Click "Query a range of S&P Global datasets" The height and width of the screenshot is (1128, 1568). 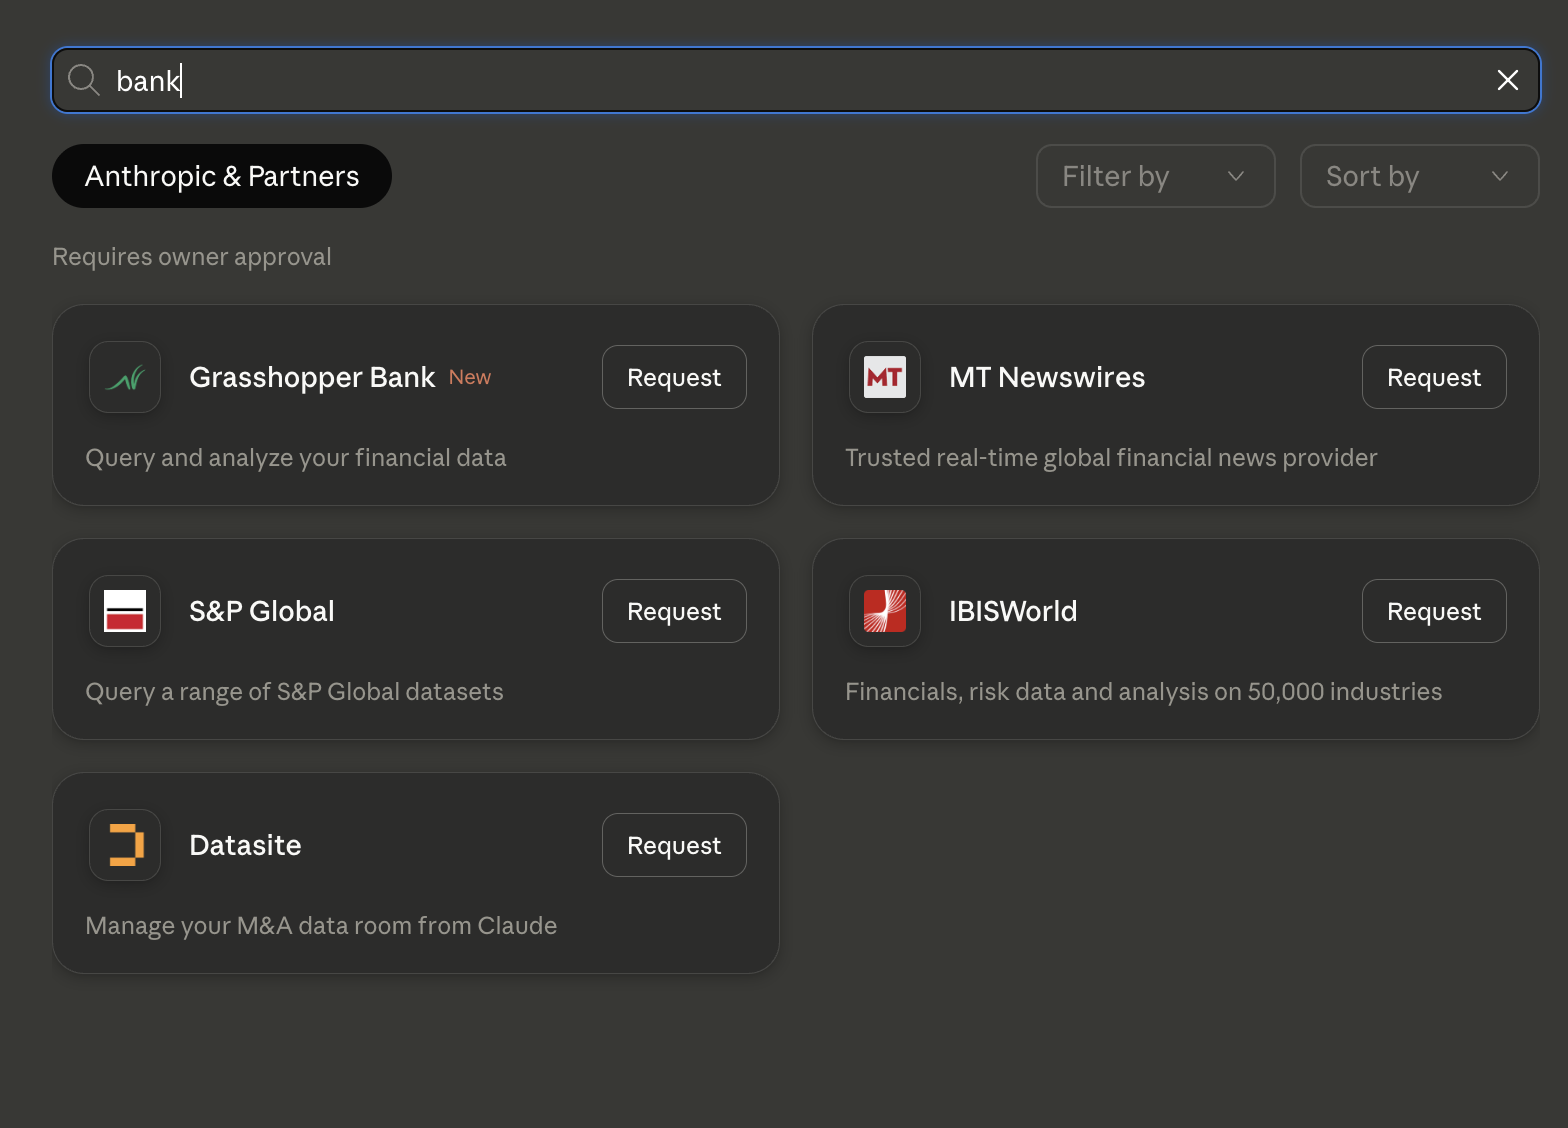pos(294,691)
